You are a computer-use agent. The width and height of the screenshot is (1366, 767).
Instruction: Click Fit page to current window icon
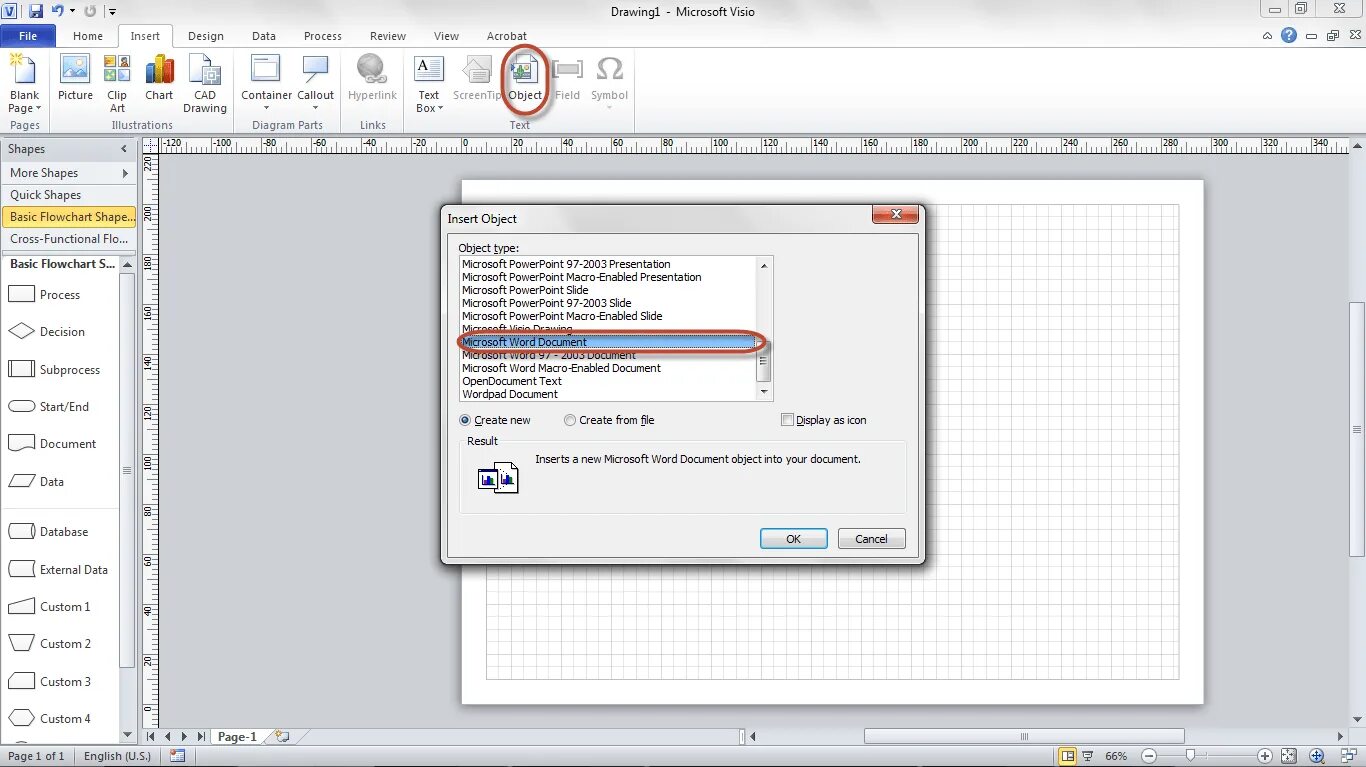click(x=1289, y=756)
